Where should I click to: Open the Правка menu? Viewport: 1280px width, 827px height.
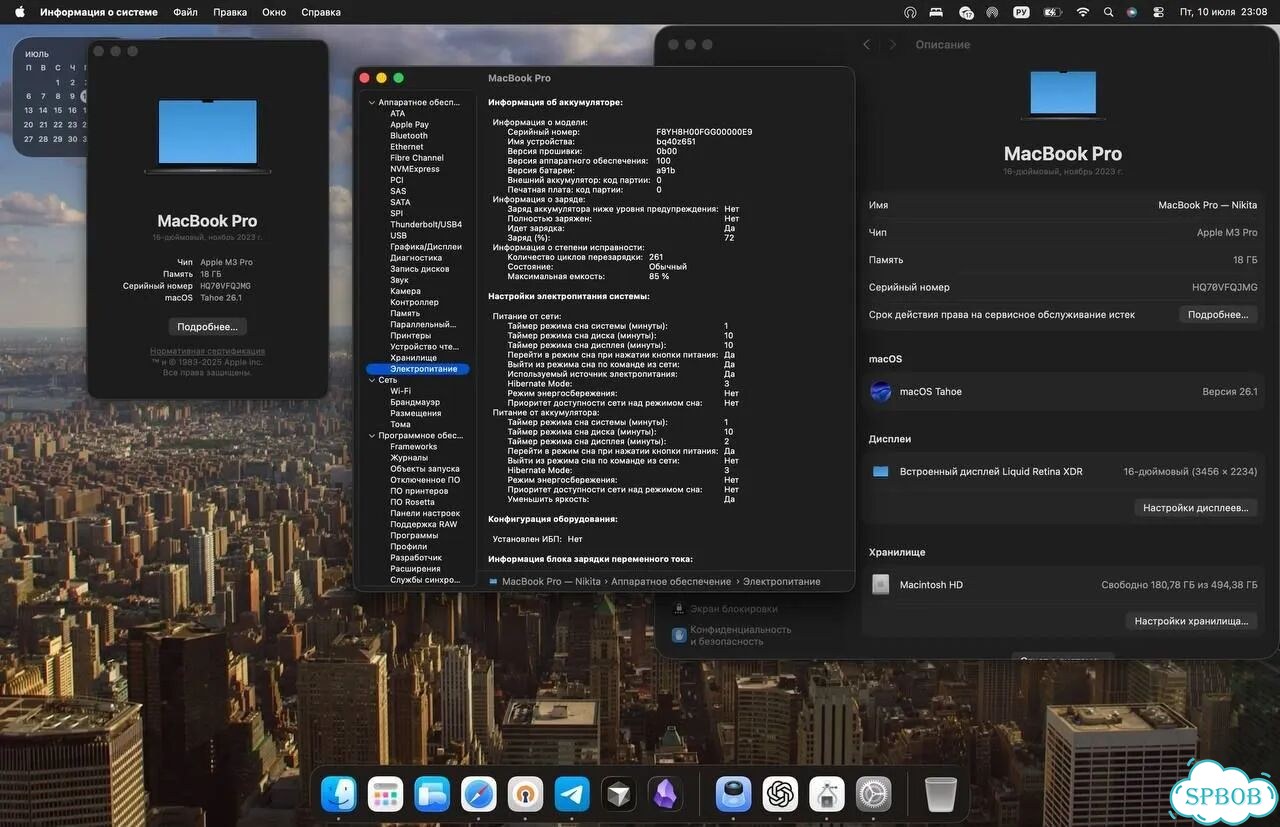point(230,12)
